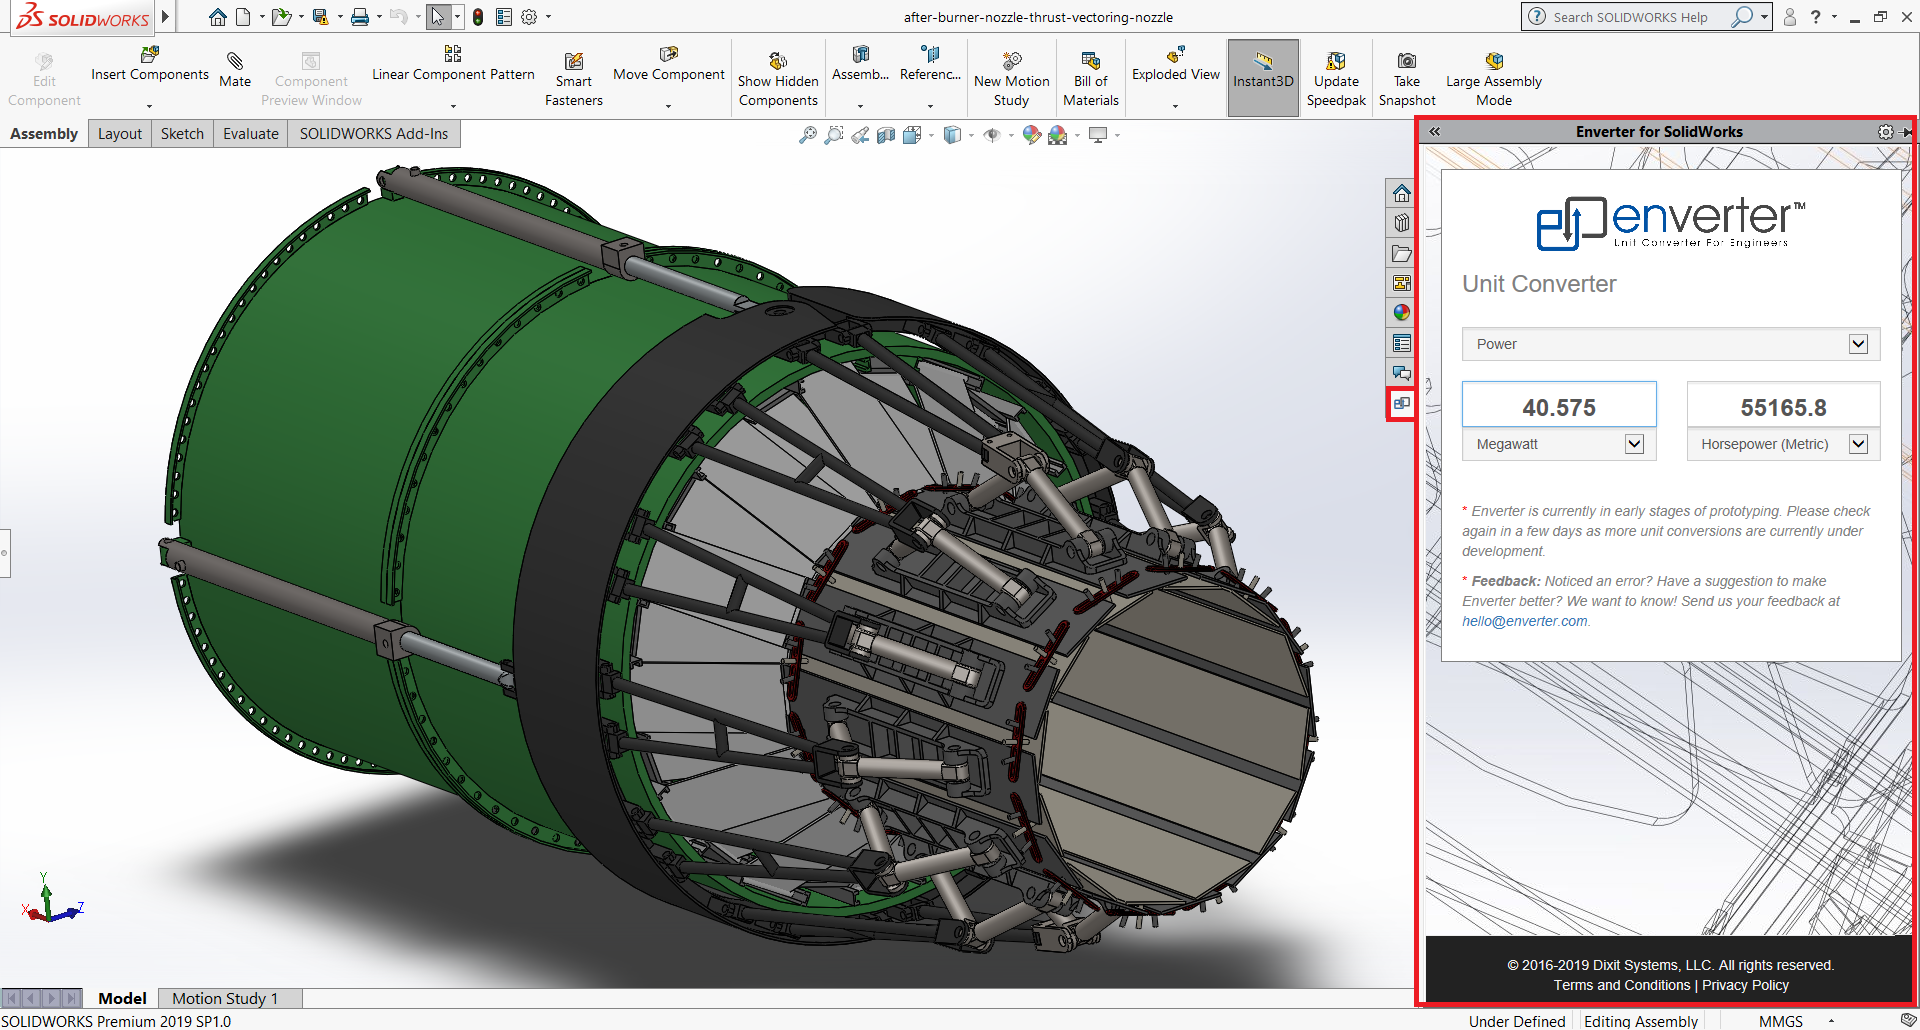Click the Previous View icon
Viewport: 1920px width, 1030px height.
point(860,135)
